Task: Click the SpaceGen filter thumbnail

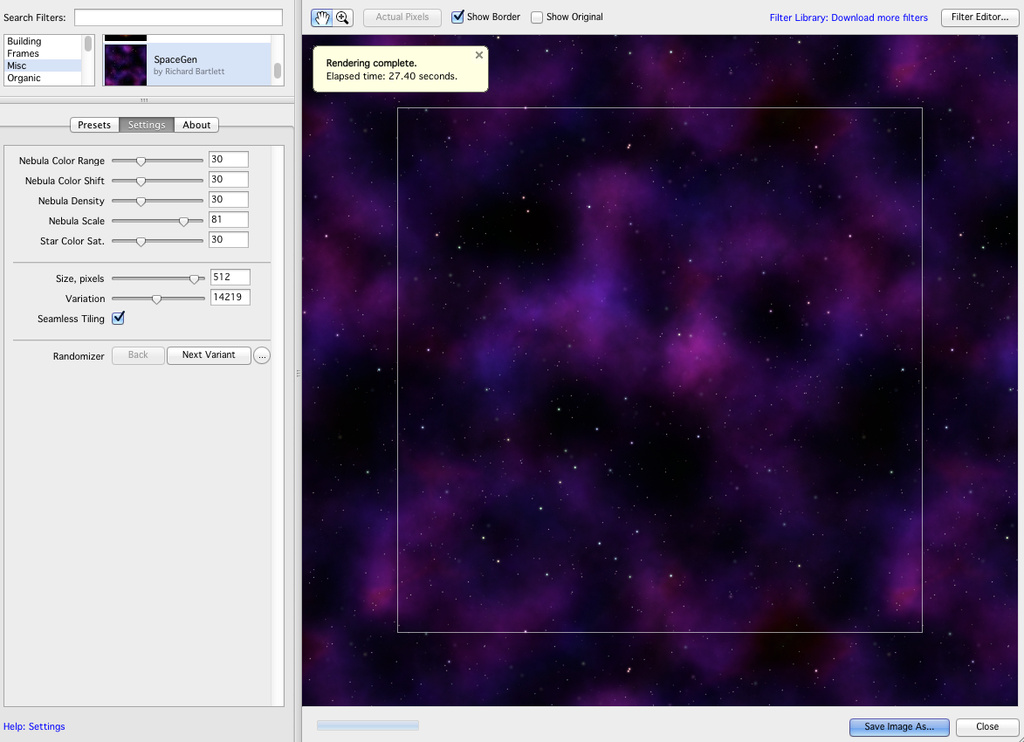Action: tap(126, 65)
